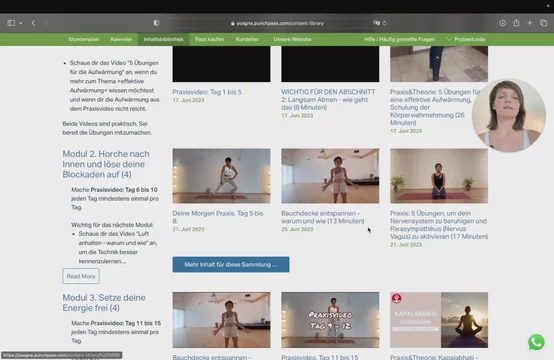Click the round presenter webcam video bubble
554x360 pixels.
coord(509,115)
